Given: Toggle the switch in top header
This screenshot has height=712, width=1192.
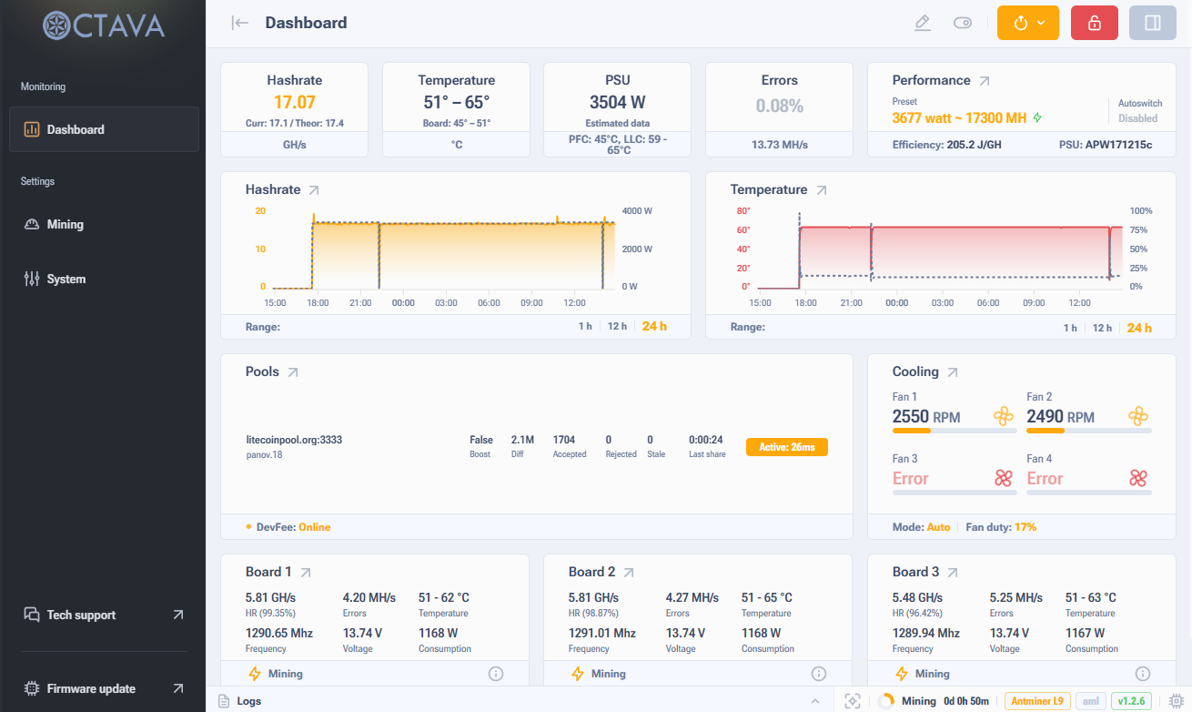Looking at the screenshot, I should click(x=962, y=23).
